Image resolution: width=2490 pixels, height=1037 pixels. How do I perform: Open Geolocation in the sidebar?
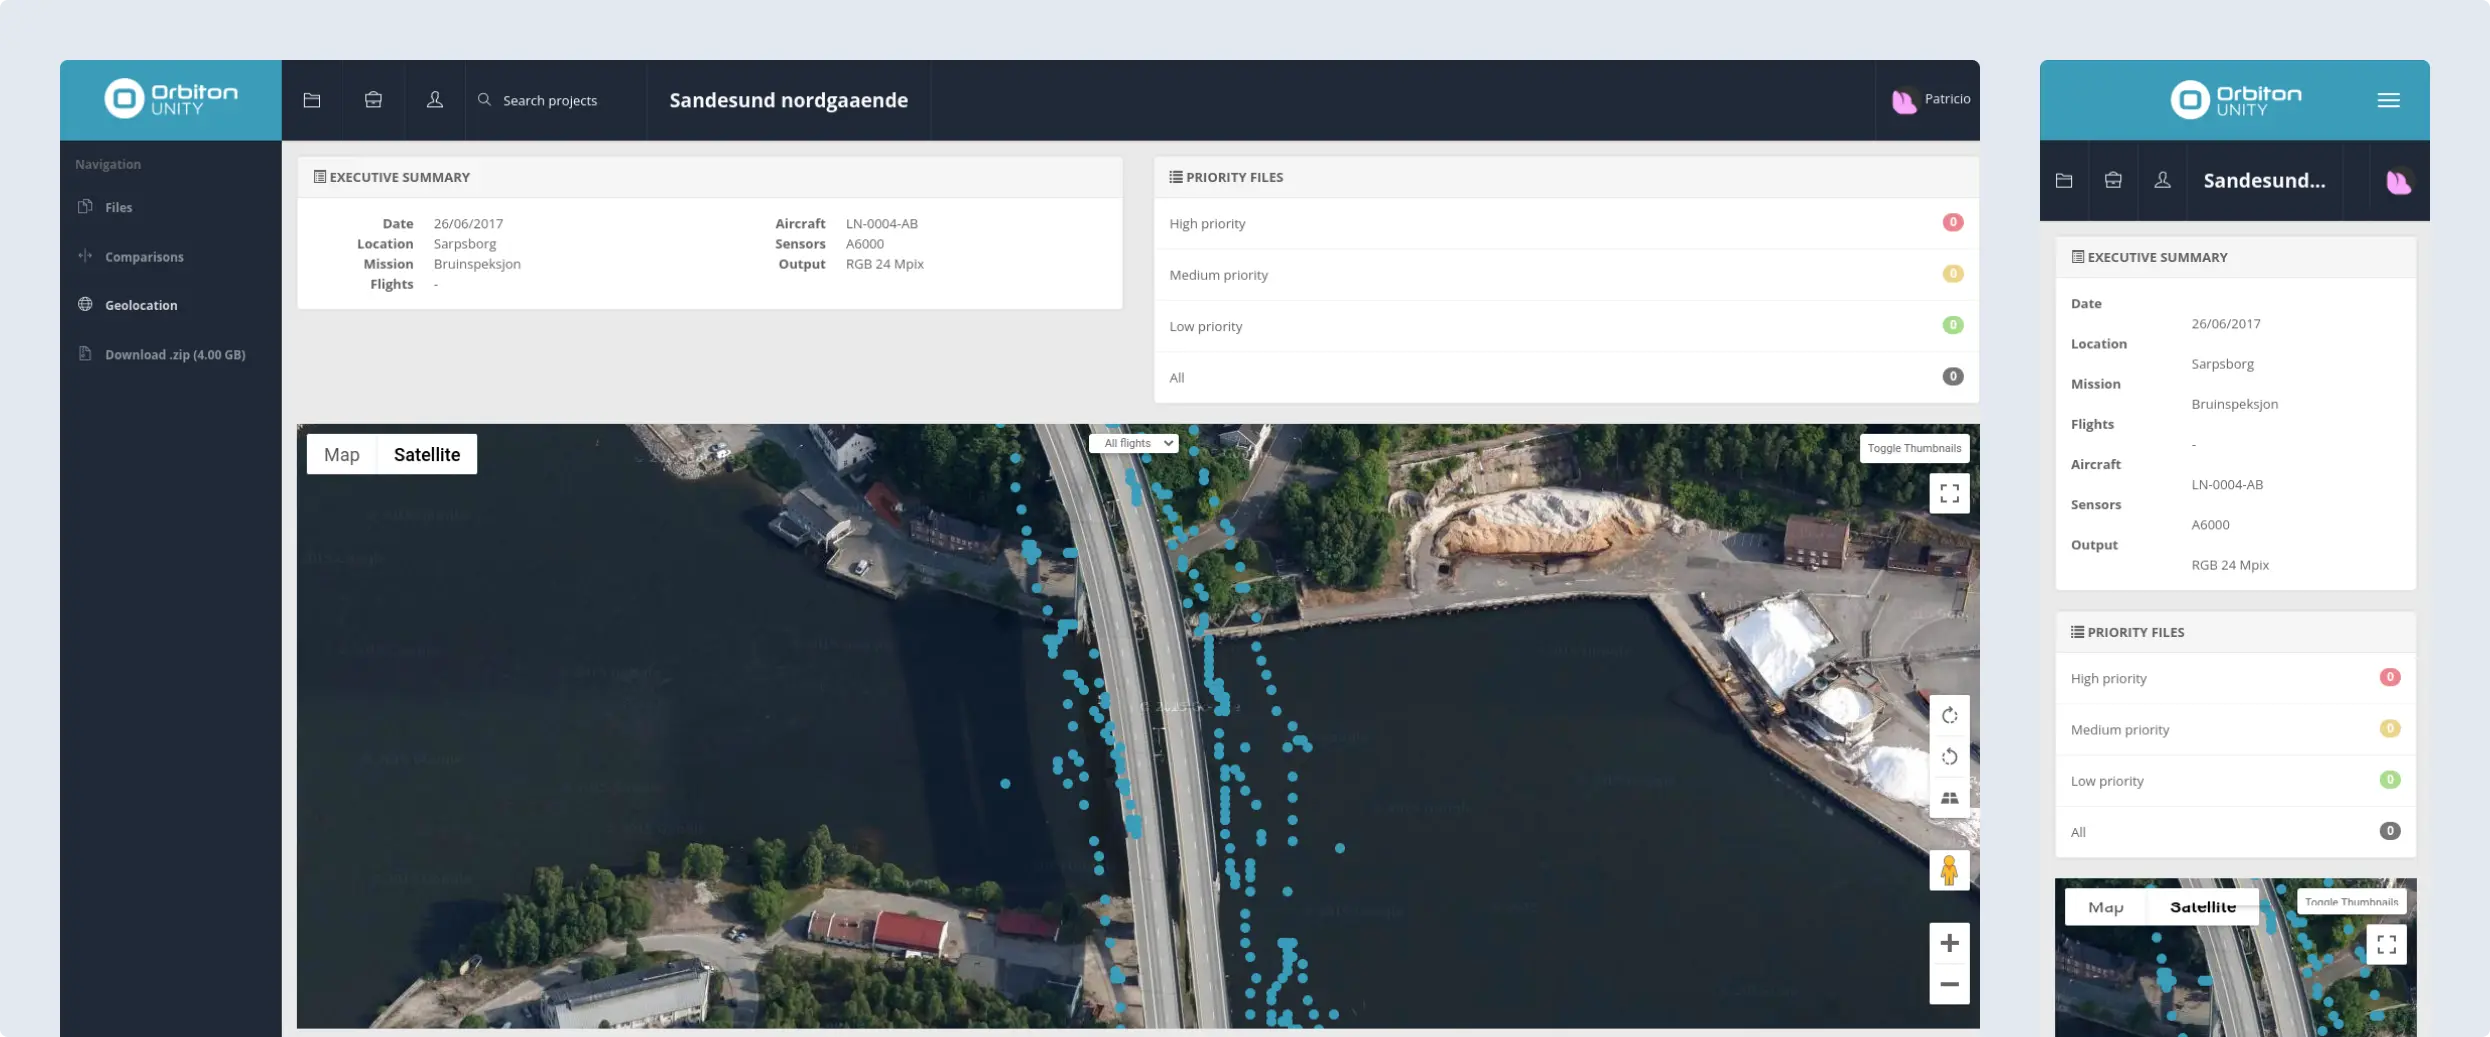(141, 305)
